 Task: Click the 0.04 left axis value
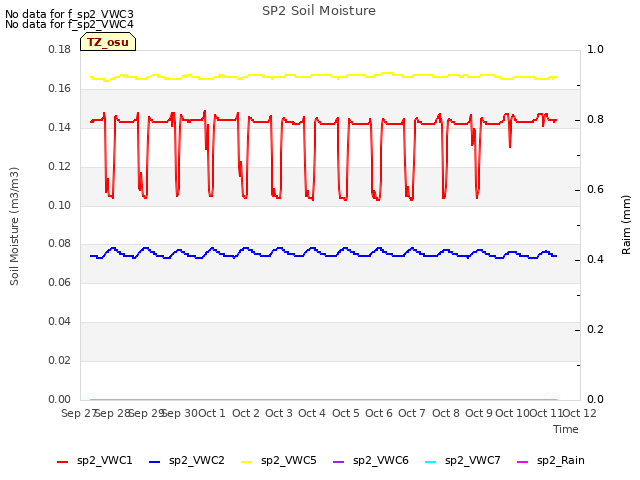(60, 322)
